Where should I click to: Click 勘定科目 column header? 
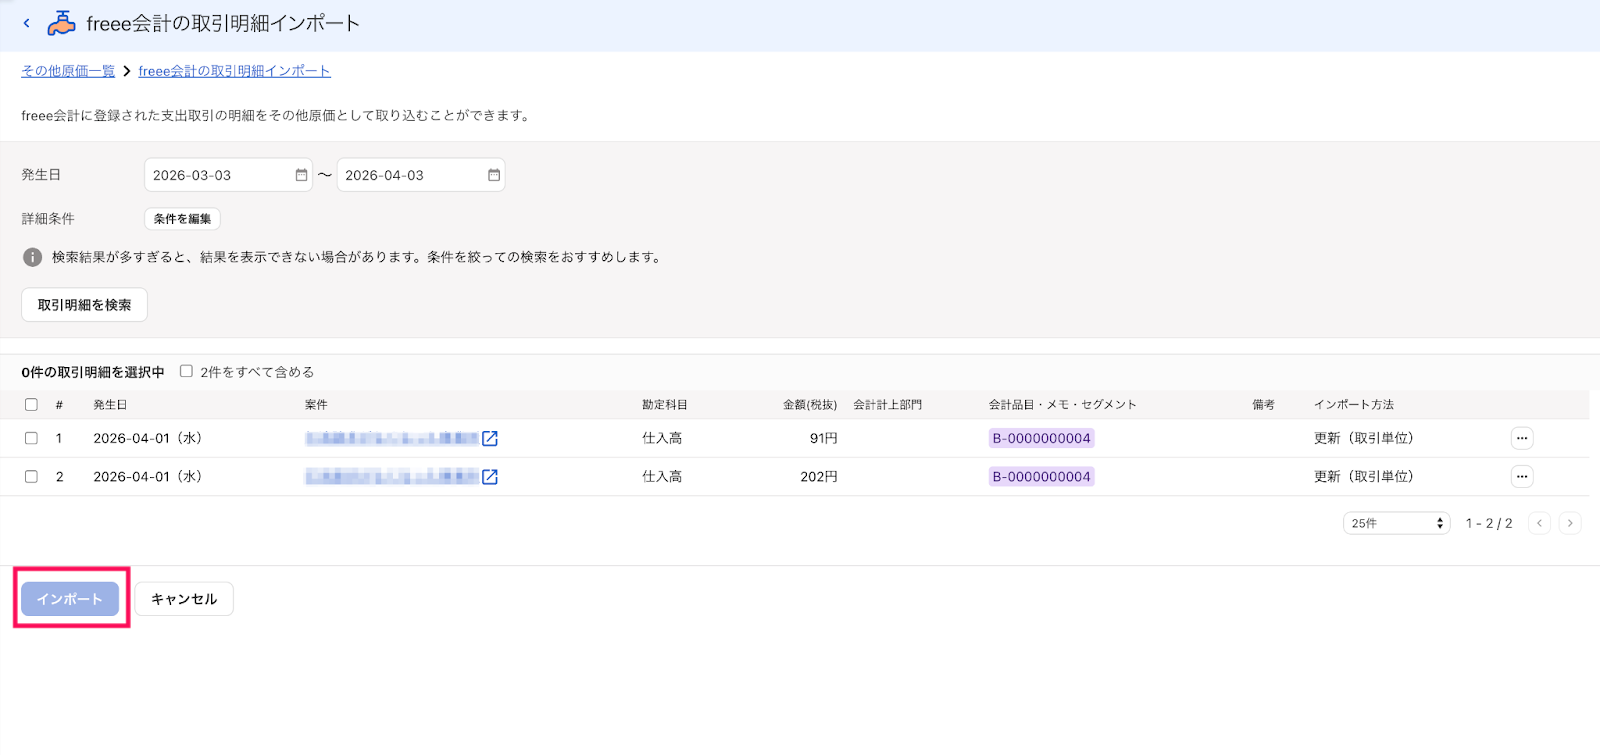[665, 405]
